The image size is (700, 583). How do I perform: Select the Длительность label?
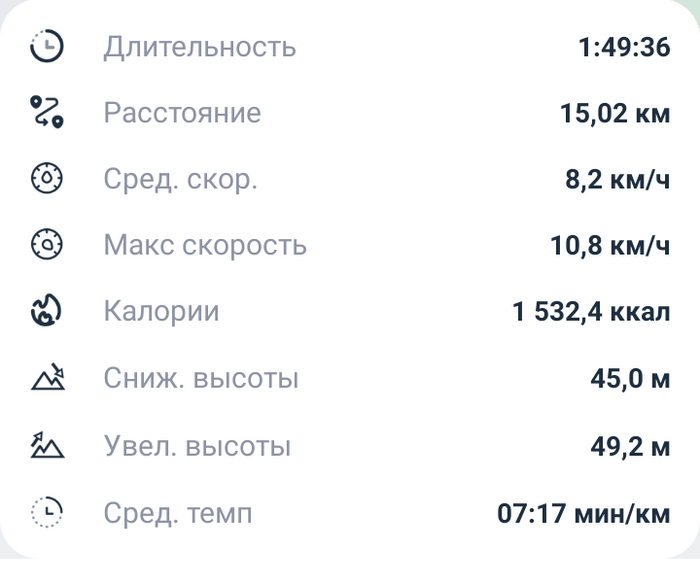(x=199, y=47)
